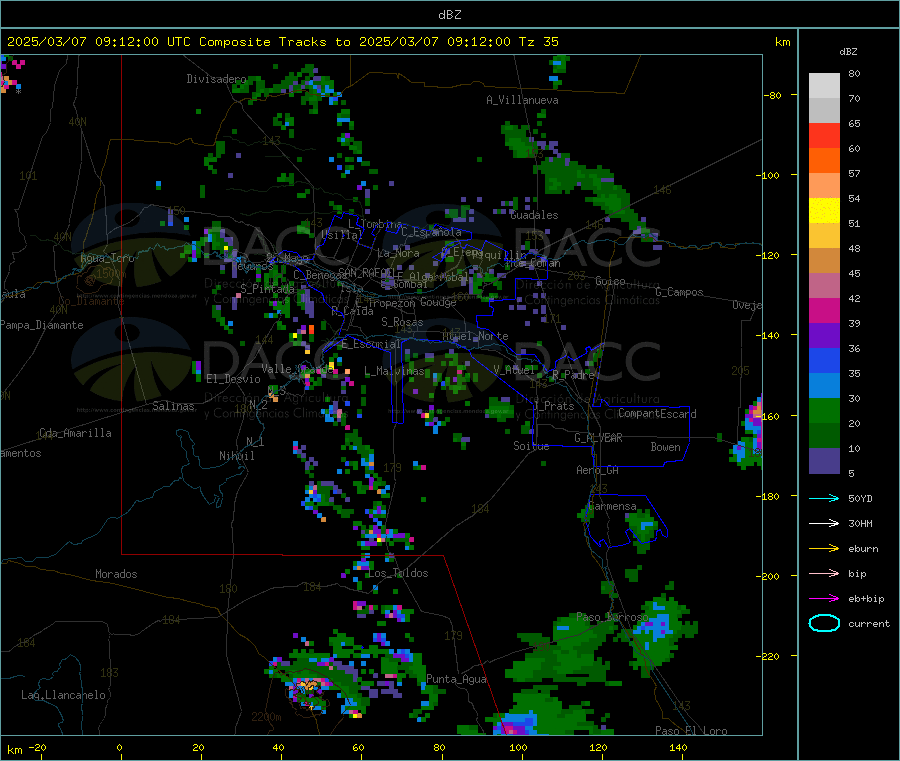Click the G_ALVEAR map label
The image size is (900, 761).
598,438
